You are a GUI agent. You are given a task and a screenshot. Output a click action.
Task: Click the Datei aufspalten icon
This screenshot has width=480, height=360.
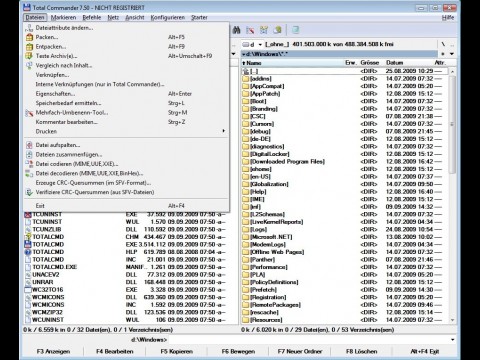tap(29, 145)
